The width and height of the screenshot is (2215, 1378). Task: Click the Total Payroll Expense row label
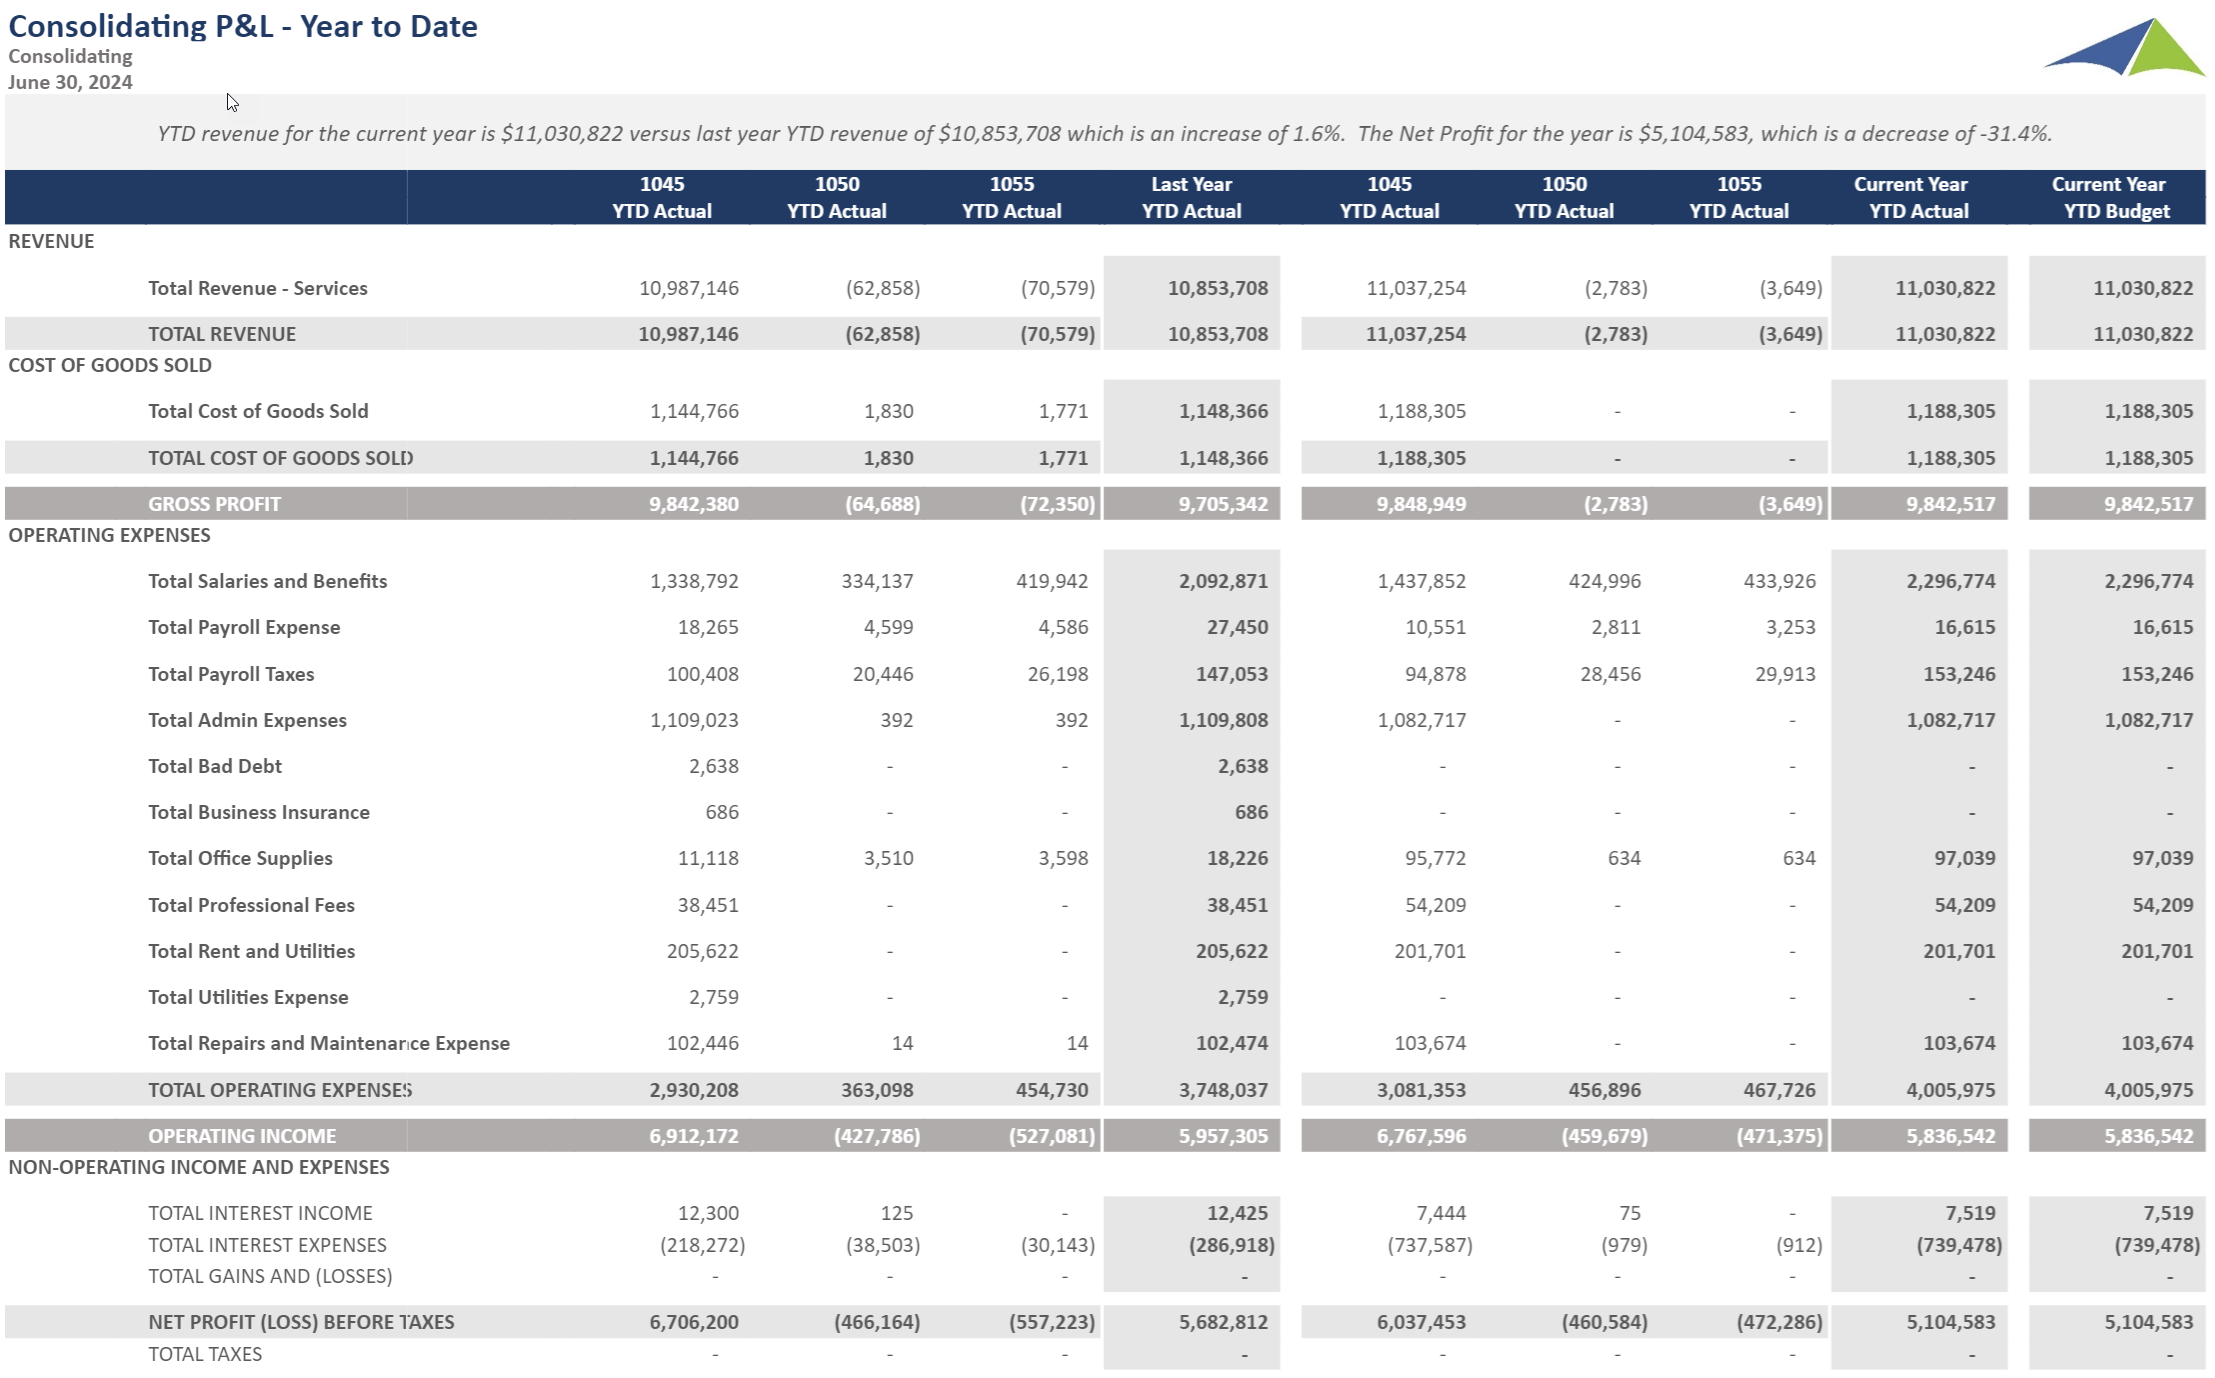[x=244, y=627]
